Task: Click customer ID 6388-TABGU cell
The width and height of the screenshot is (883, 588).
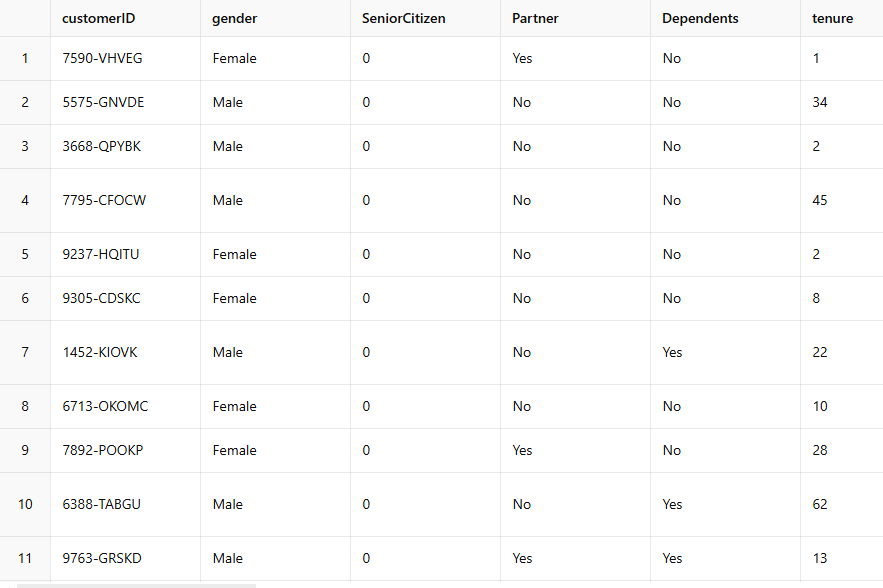Action: [x=125, y=505]
